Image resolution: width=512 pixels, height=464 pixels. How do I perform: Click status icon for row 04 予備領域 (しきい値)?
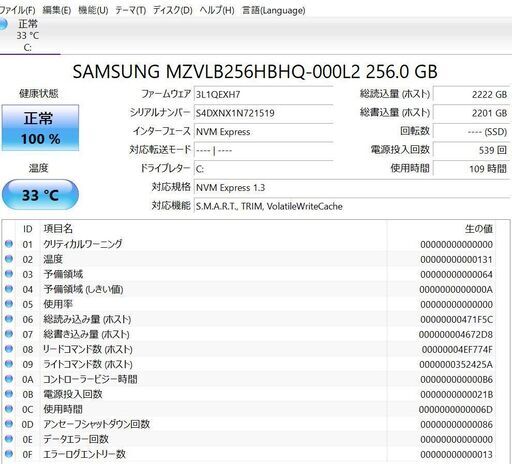click(x=9, y=289)
